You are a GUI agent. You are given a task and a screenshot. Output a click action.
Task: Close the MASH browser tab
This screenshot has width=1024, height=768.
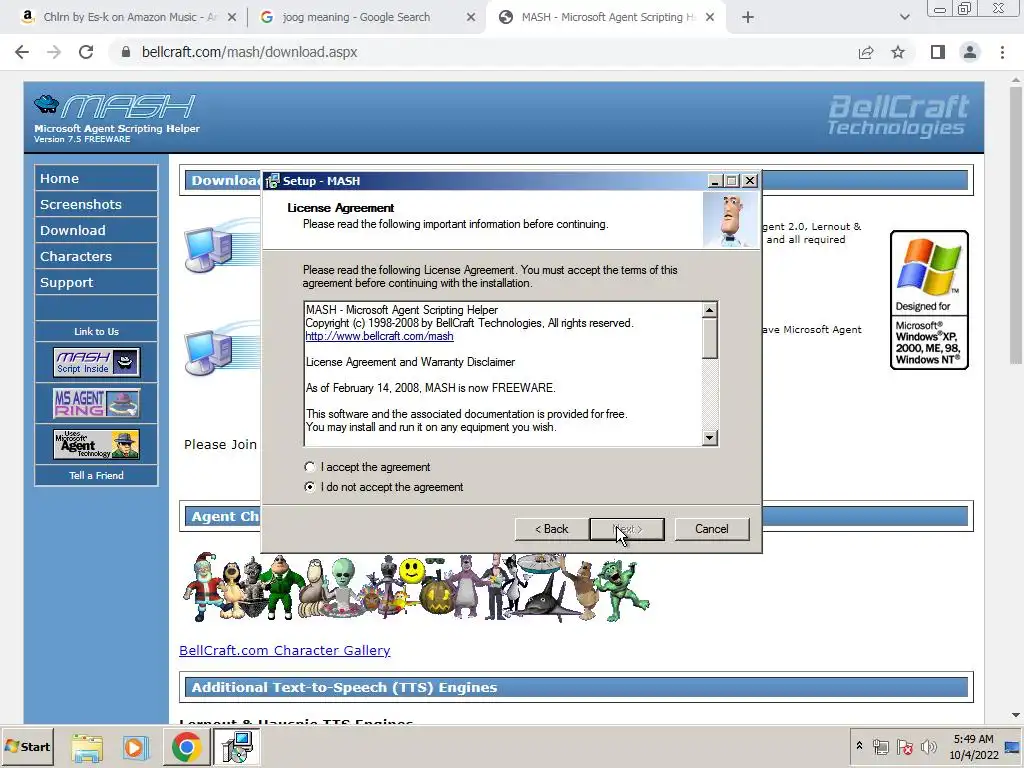[x=711, y=18]
